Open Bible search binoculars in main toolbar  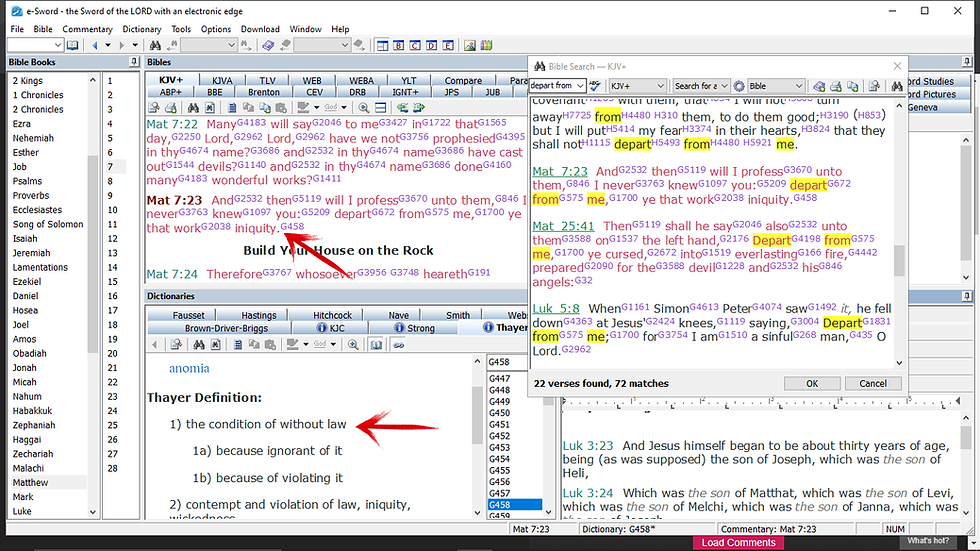tap(155, 45)
